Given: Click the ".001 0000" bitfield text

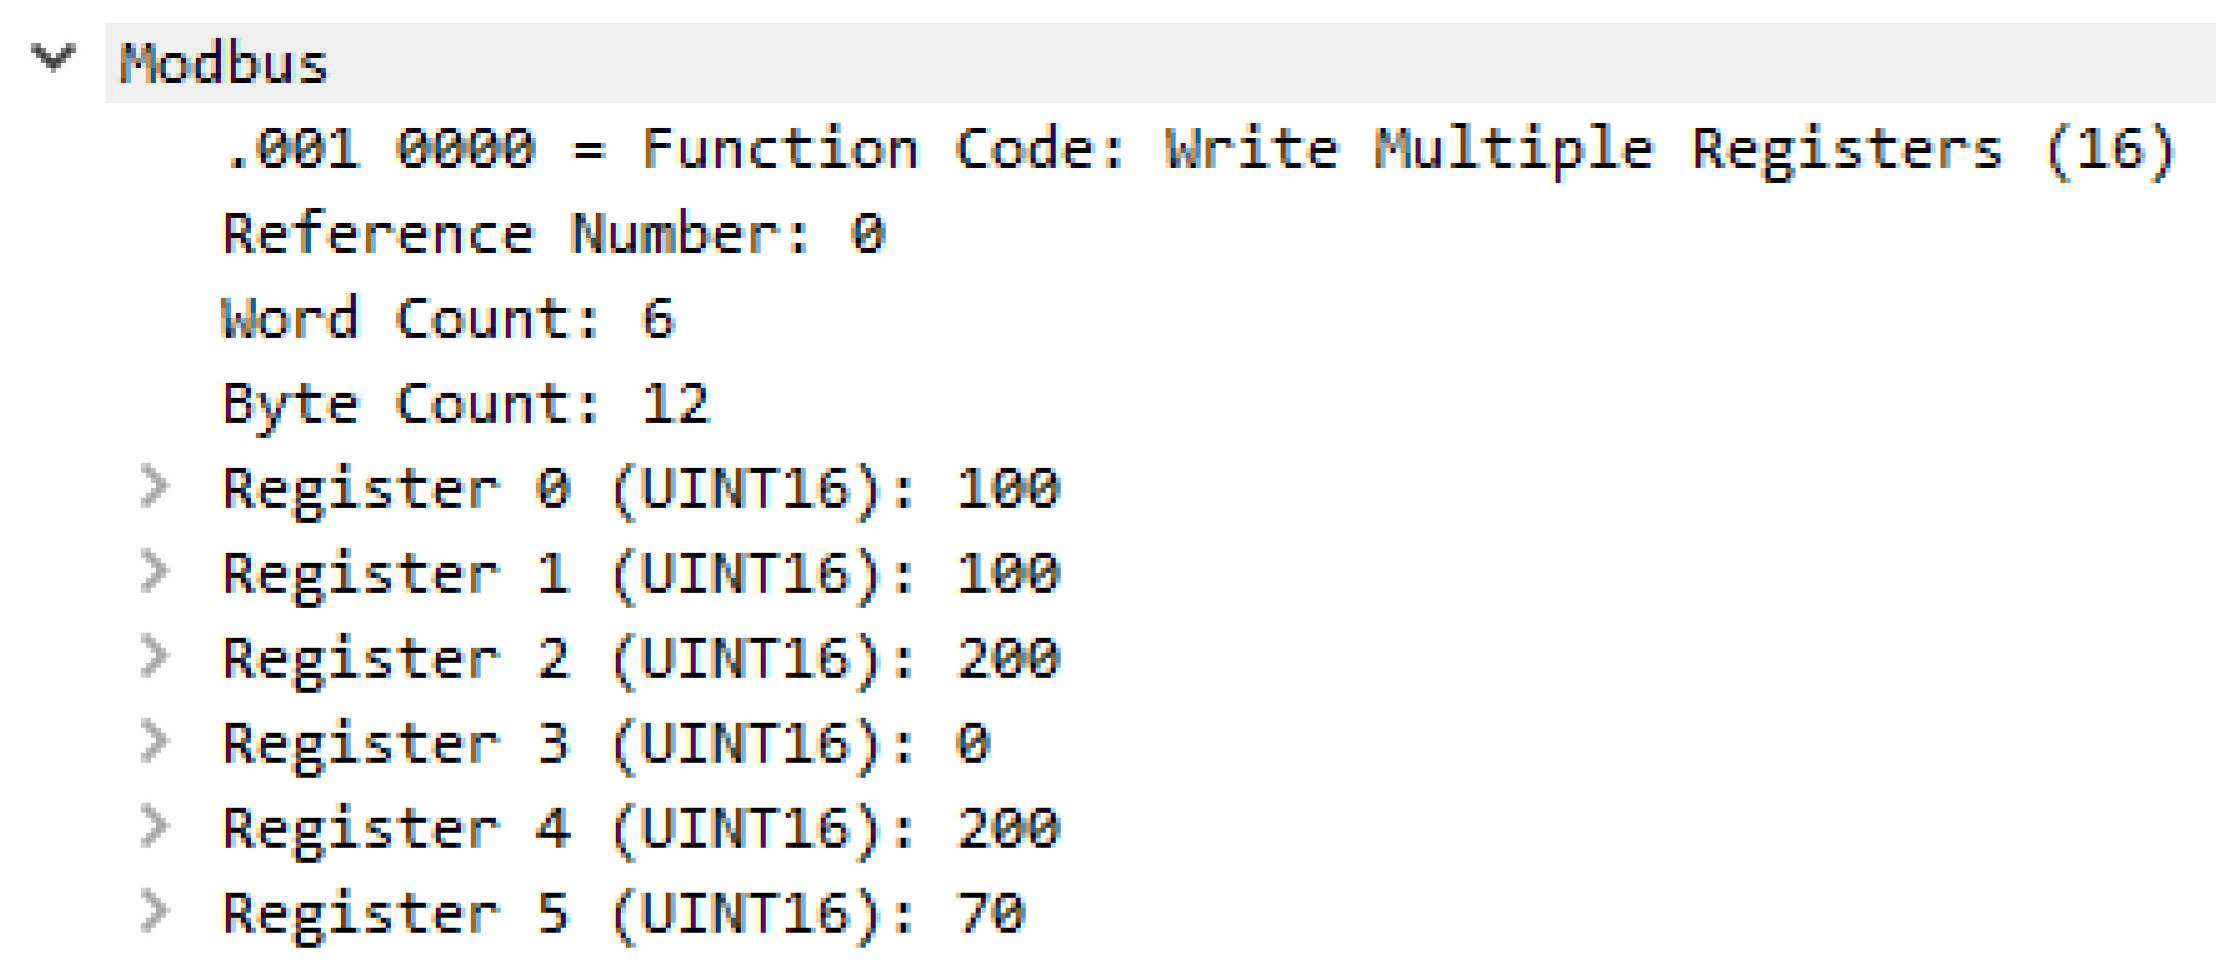Looking at the screenshot, I should tap(381, 150).
